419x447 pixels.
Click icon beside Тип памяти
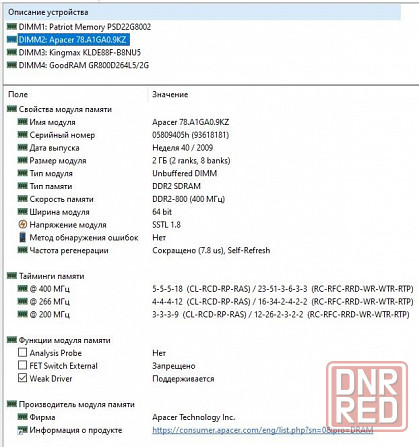click(x=22, y=186)
